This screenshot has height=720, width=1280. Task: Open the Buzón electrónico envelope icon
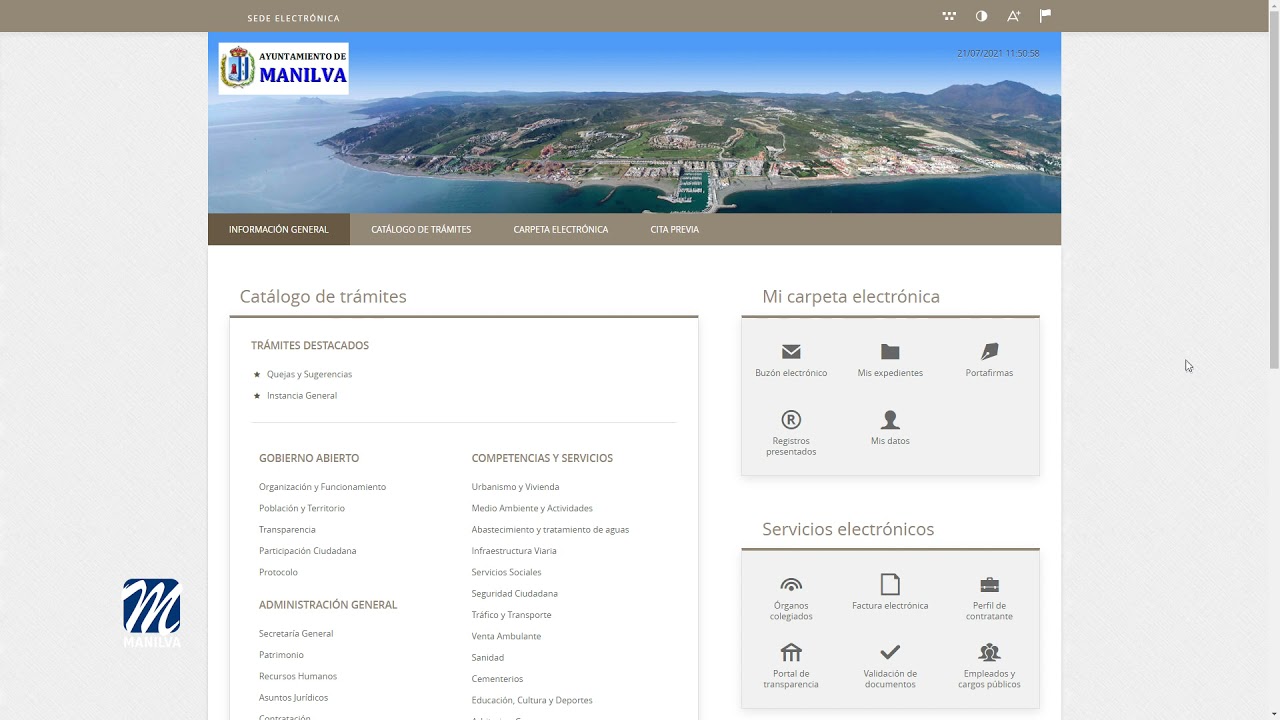791,352
